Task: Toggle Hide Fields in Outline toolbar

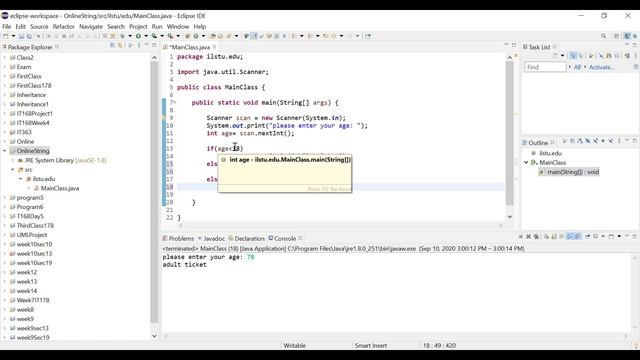Action: click(x=588, y=141)
